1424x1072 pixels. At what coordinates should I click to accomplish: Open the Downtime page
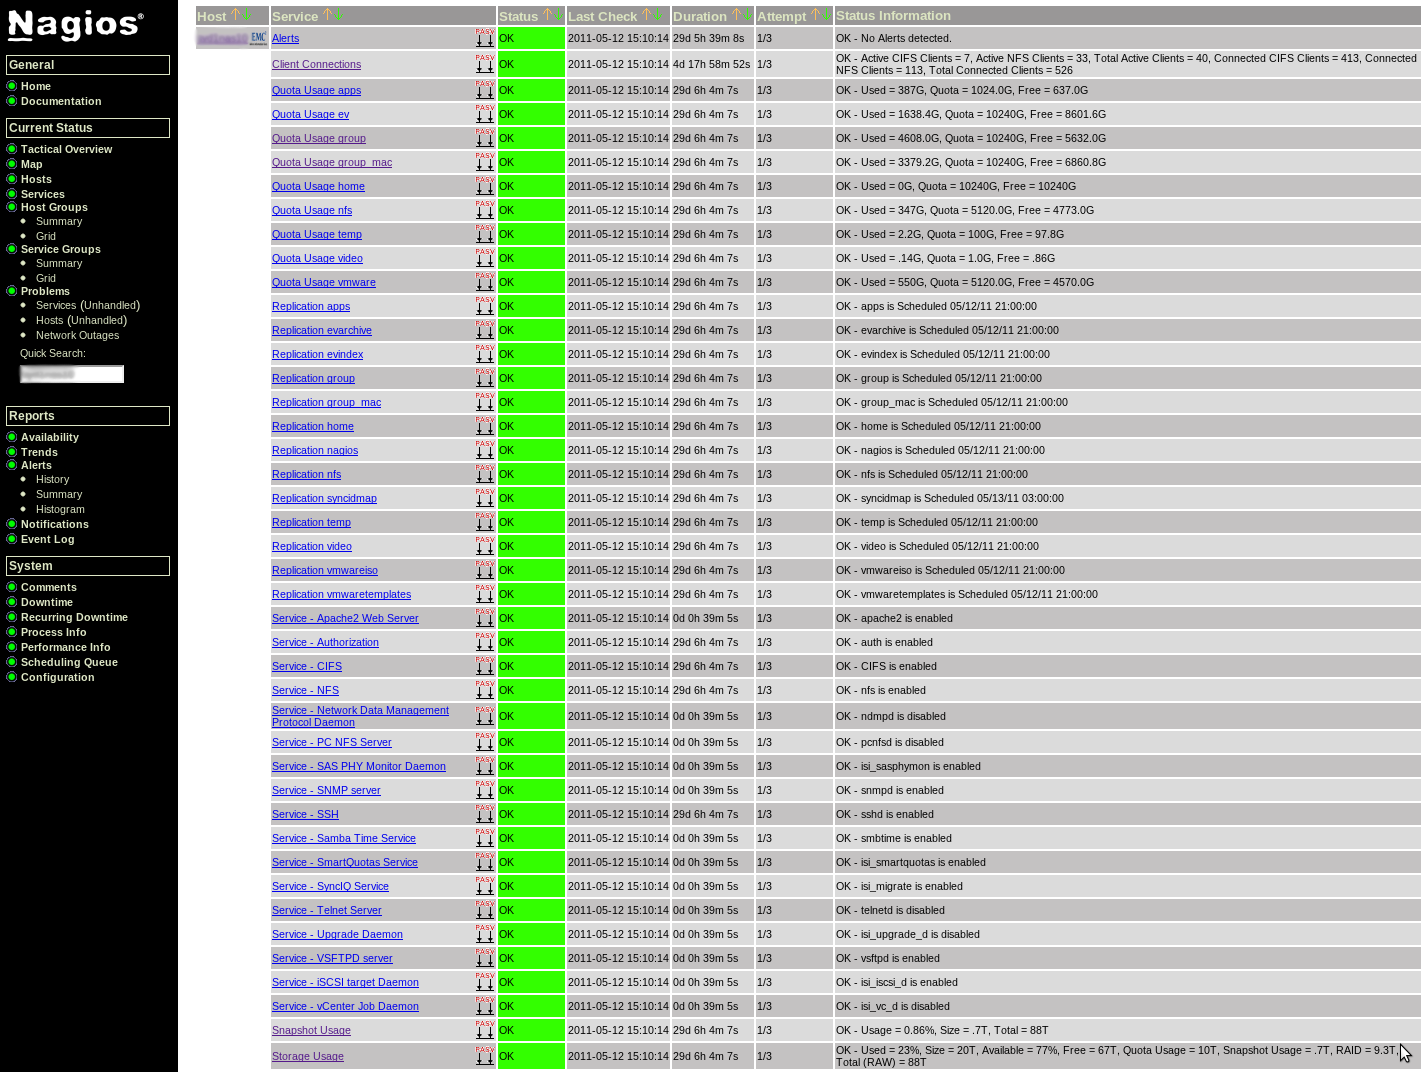click(47, 602)
